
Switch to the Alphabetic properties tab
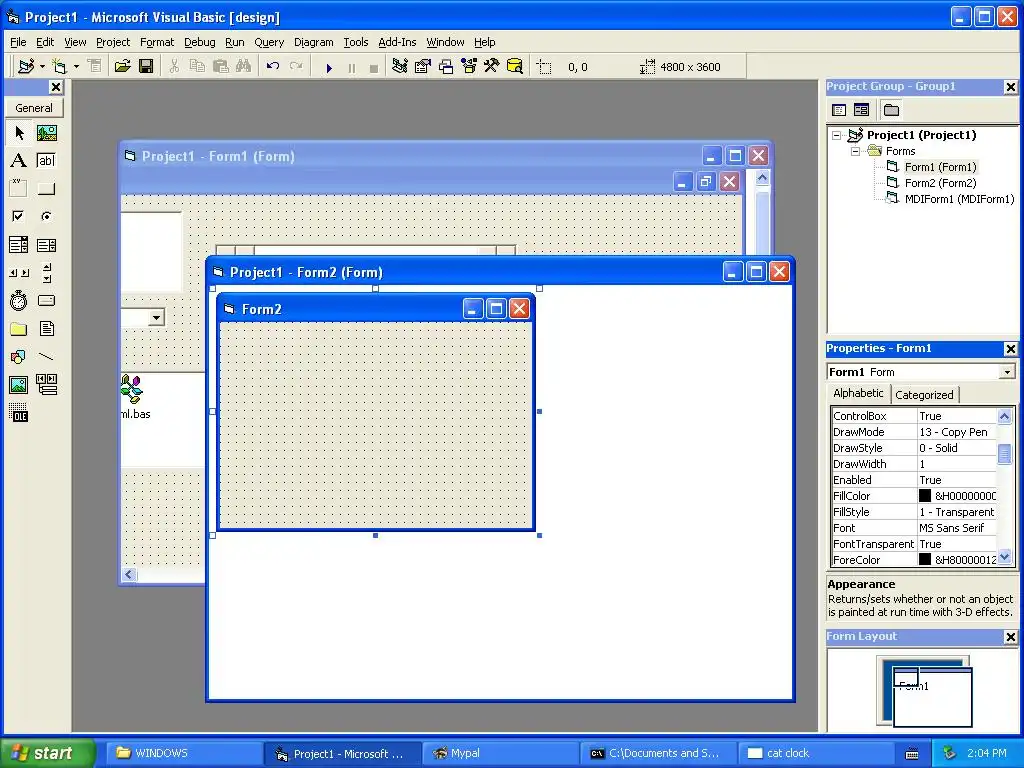tap(858, 393)
